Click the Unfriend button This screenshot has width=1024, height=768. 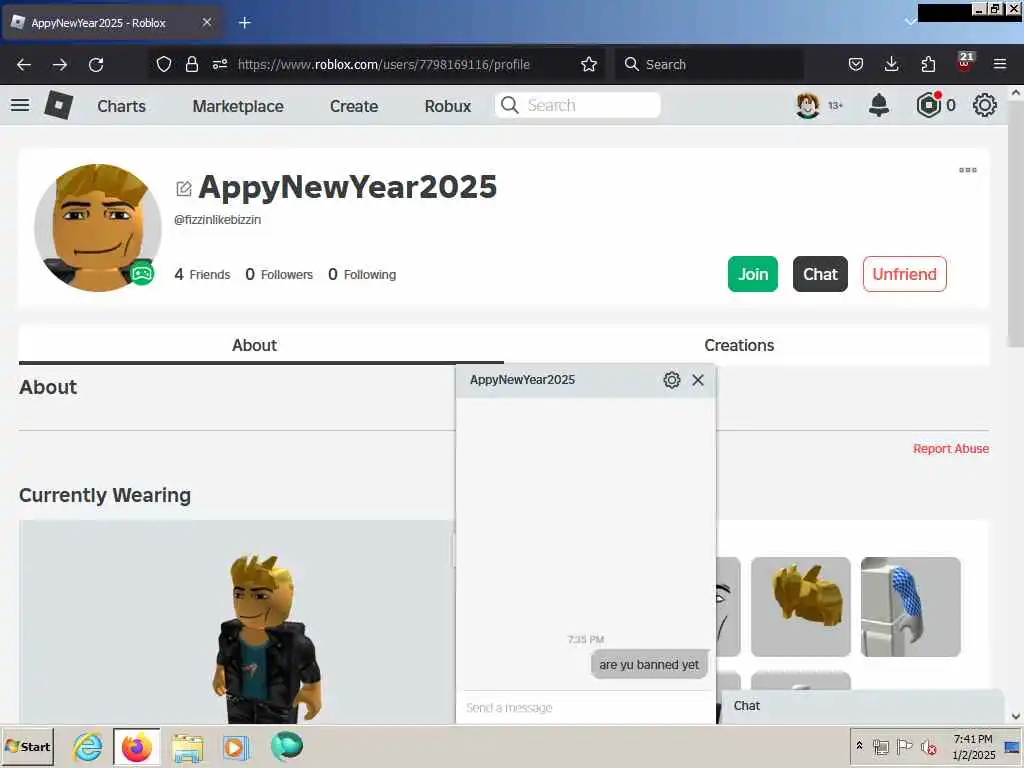[904, 274]
